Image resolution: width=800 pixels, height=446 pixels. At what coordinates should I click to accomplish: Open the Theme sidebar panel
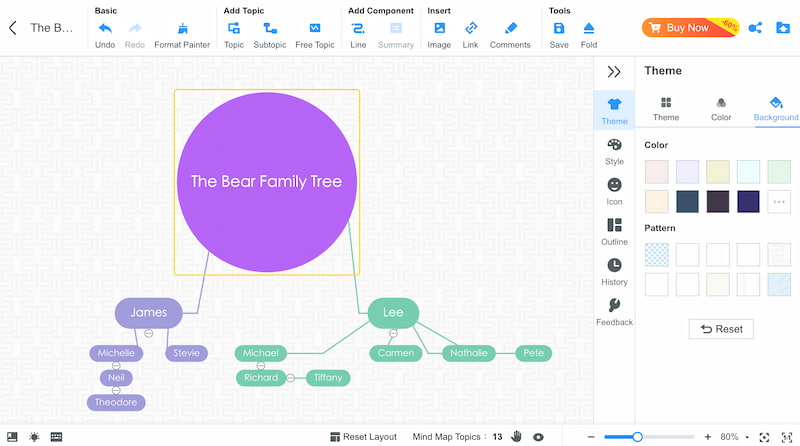click(x=614, y=111)
